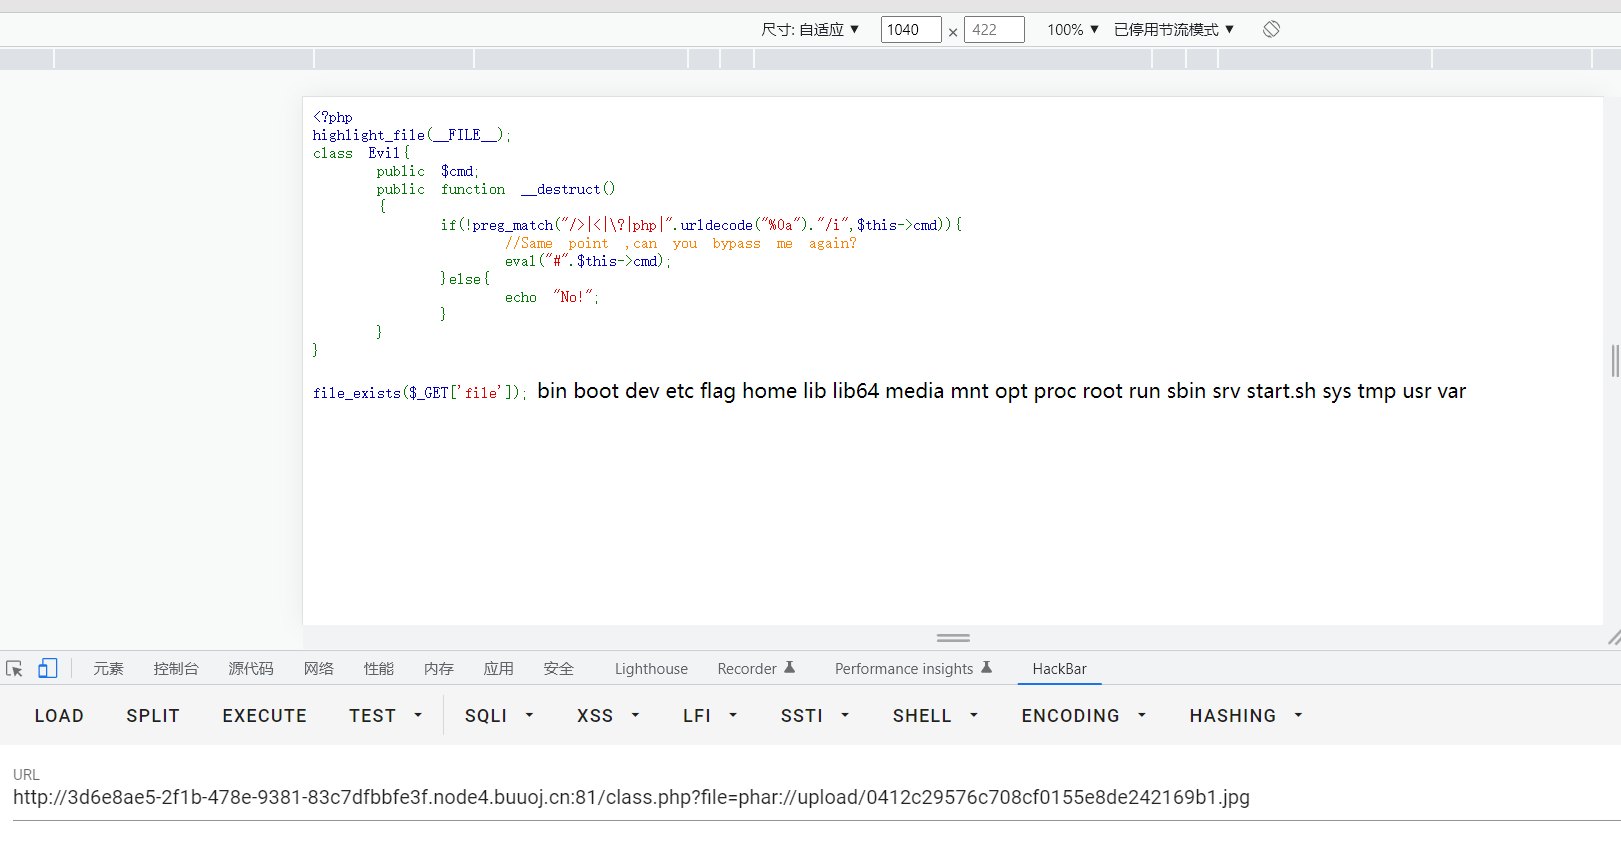
Task: Open the Lighthouse tab
Action: click(651, 669)
